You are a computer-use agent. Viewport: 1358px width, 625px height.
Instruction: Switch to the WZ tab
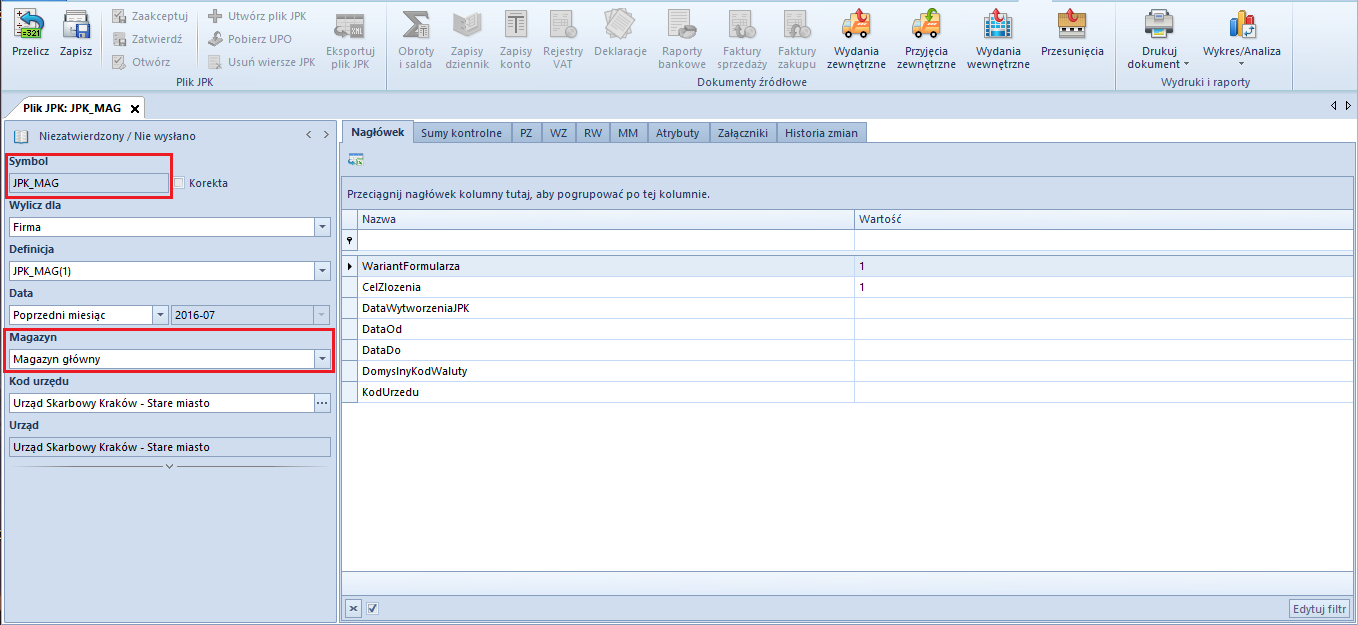coord(558,132)
